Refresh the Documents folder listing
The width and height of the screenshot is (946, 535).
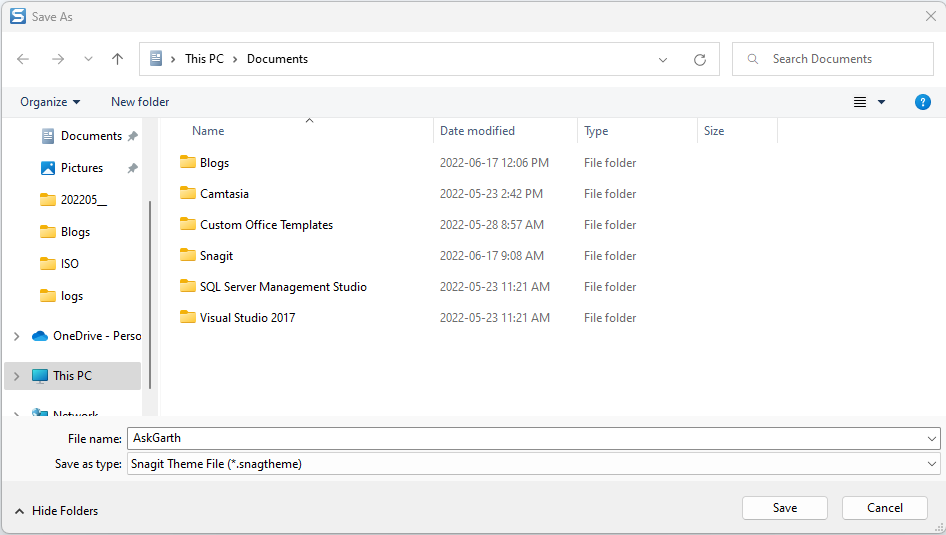[700, 60]
